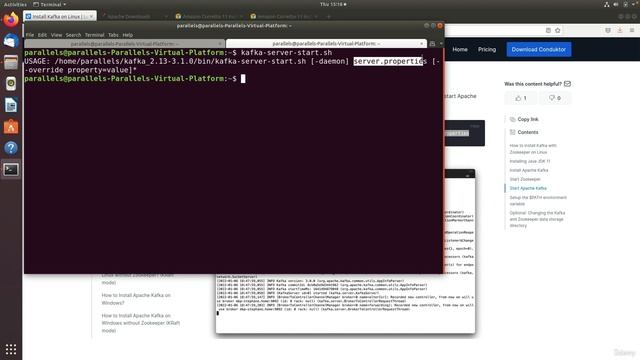
Task: Open system tray network icon
Action: click(607, 4)
